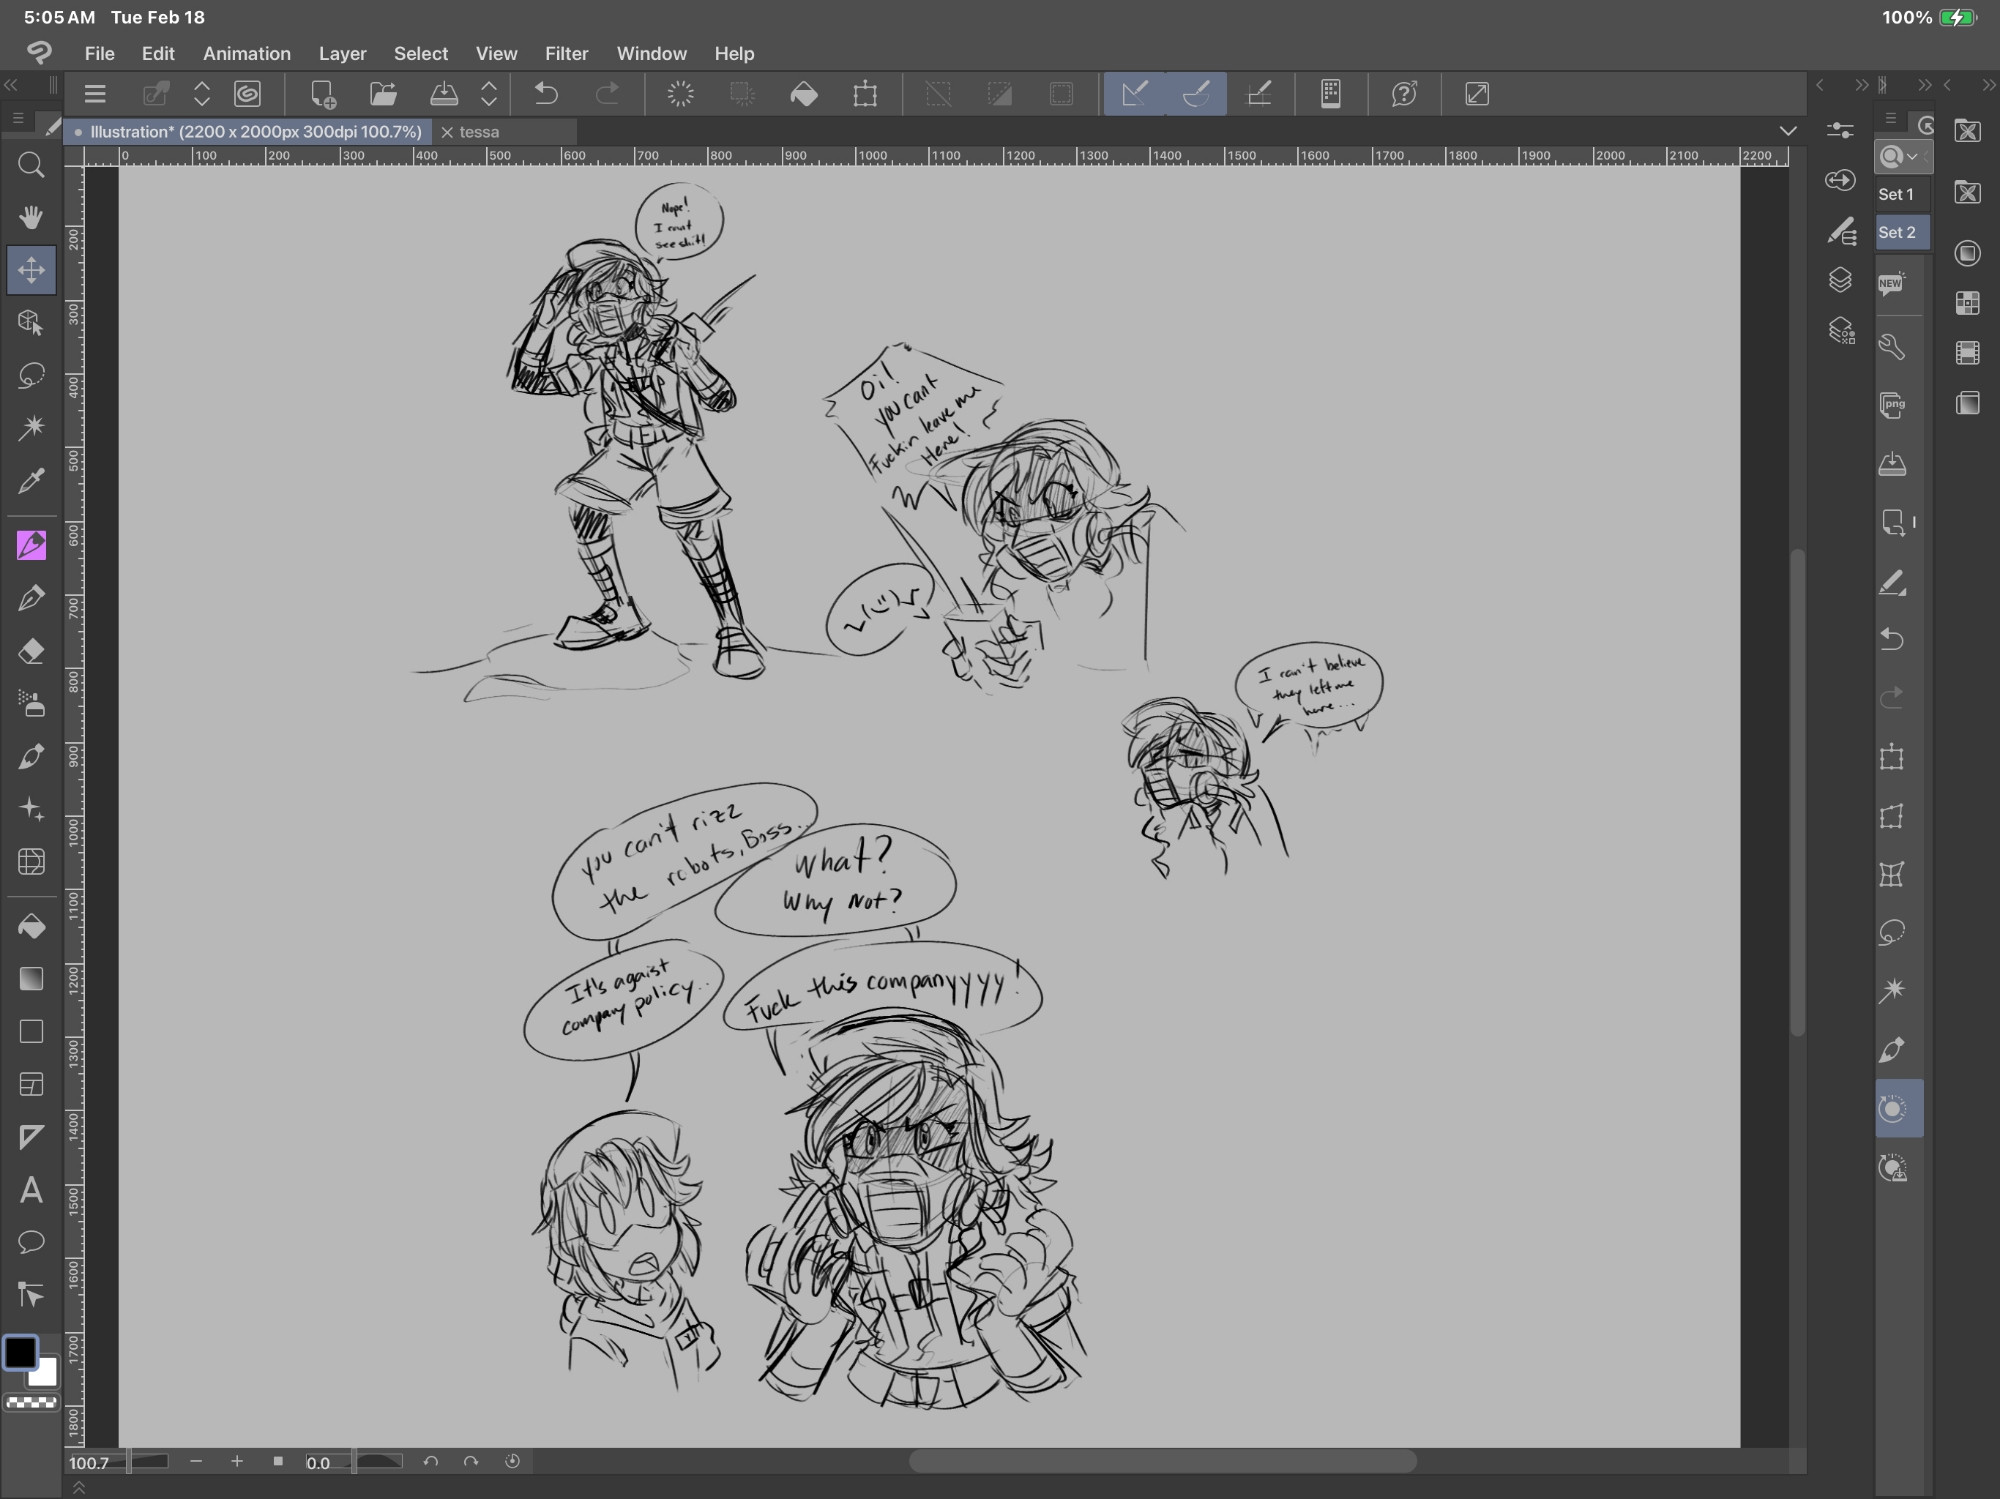
Task: Select the Auto select magic wand tool
Action: point(31,428)
